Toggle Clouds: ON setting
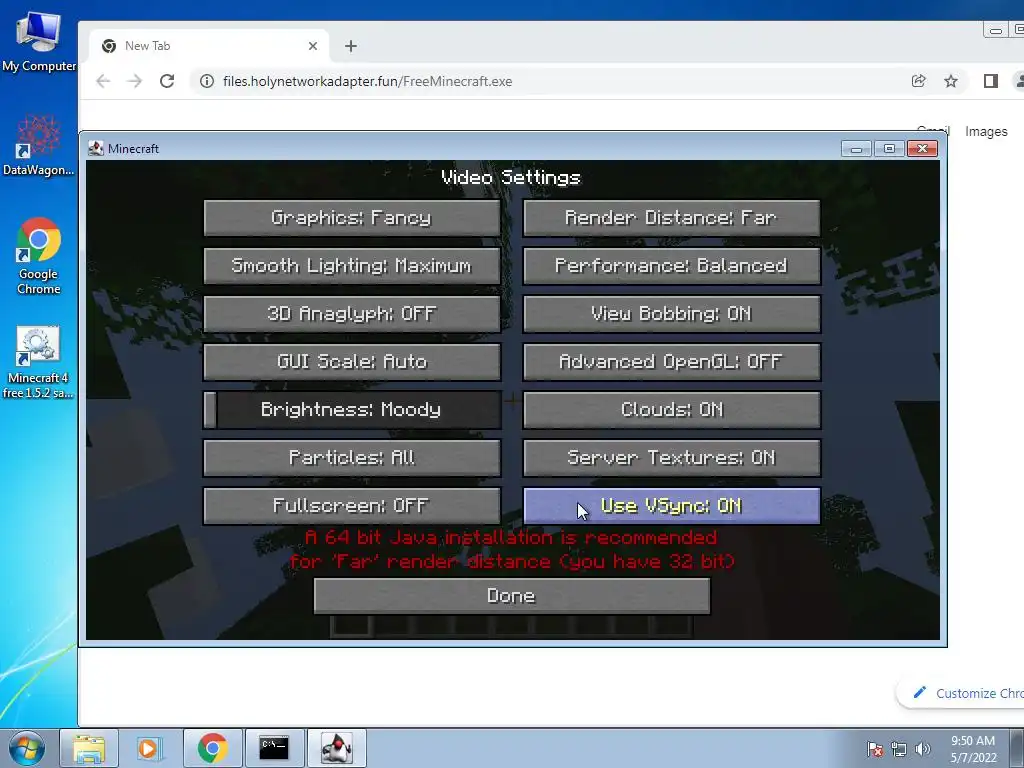 [671, 410]
